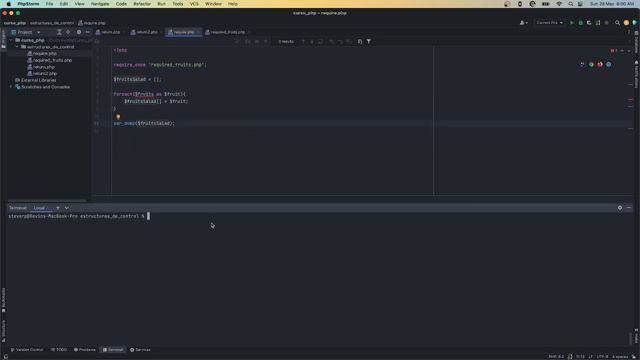The height and width of the screenshot is (360, 640).
Task: Click the Search Everywhere magnifier icon
Action: (x=617, y=23)
